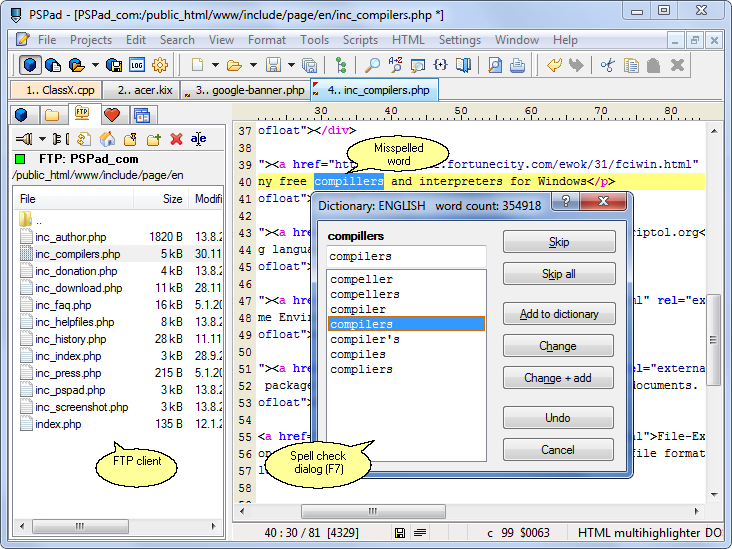Click the Cancel button
Screen dimensions: 732x549
(558, 450)
